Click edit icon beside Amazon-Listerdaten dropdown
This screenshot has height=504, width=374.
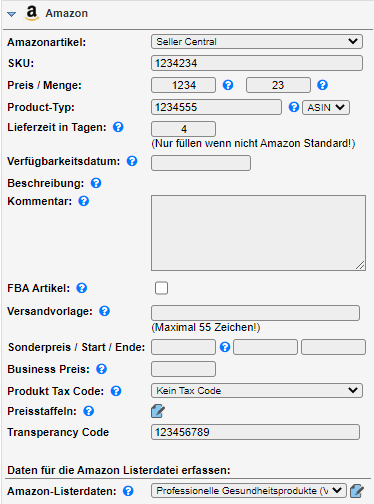point(357,491)
